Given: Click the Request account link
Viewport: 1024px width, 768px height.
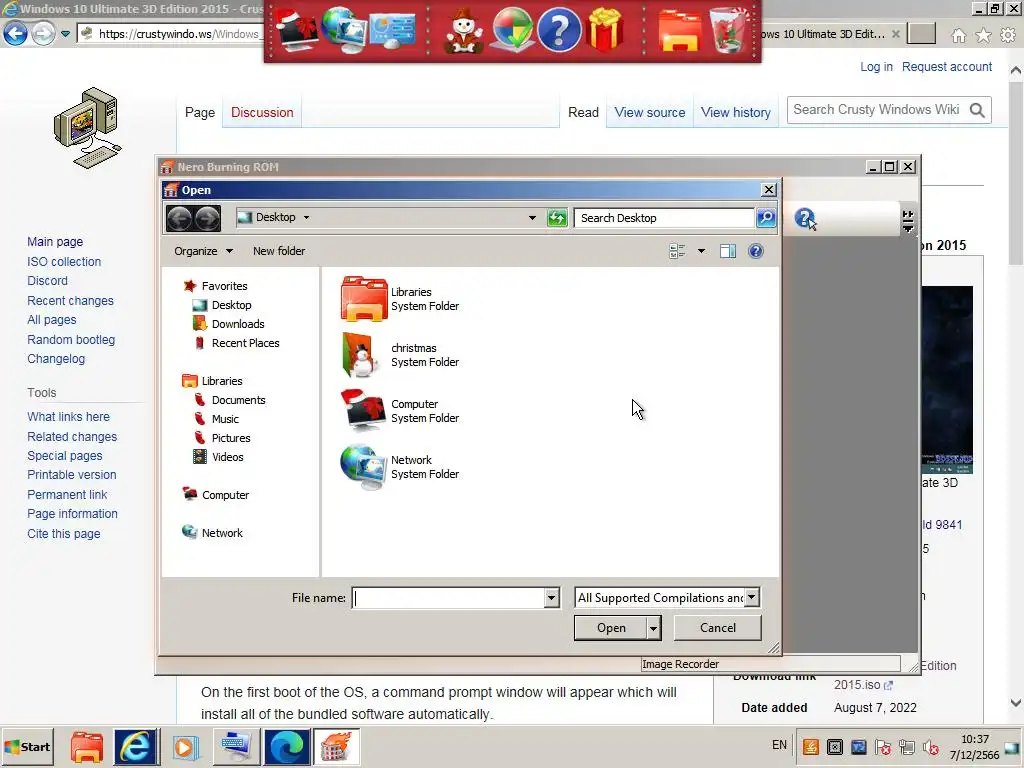Looking at the screenshot, I should pos(947,67).
